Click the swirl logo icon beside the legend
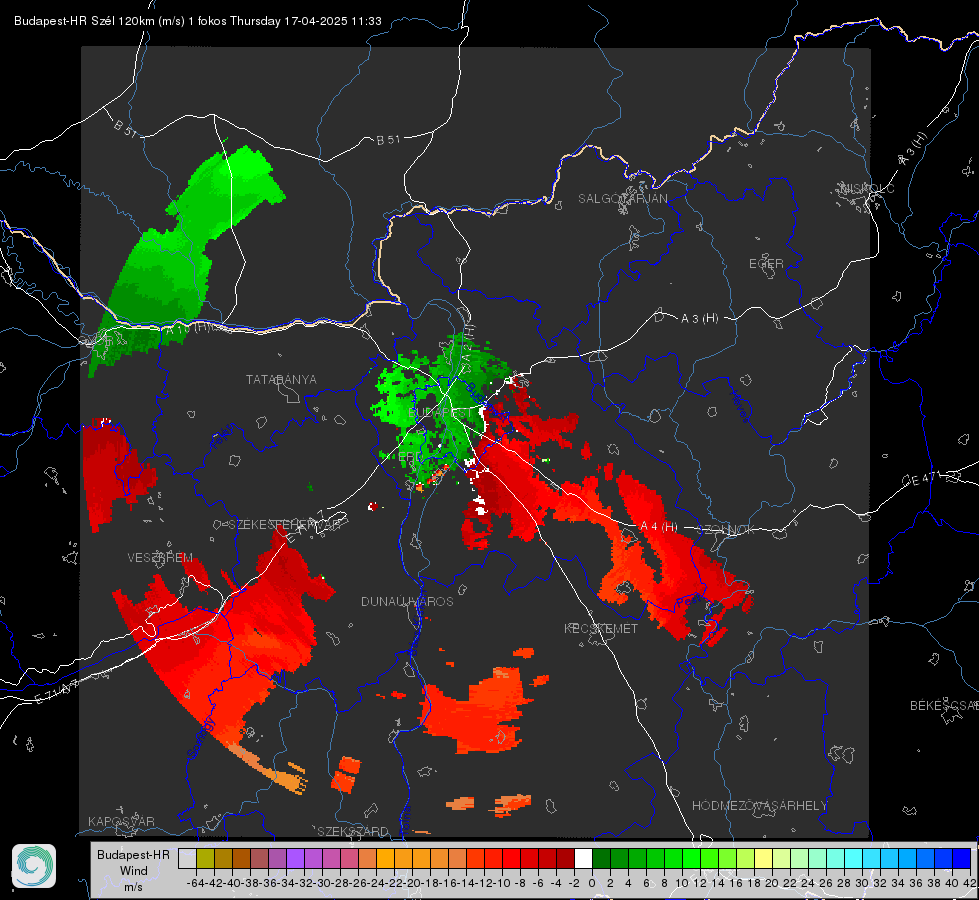979x900 pixels. [x=34, y=866]
